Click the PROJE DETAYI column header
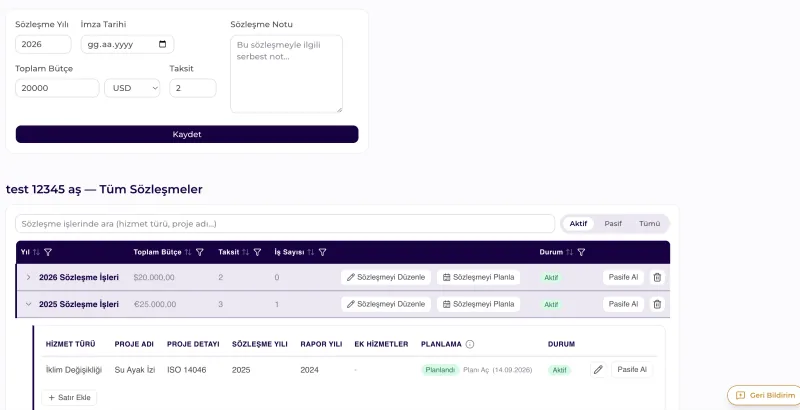This screenshot has width=800, height=410. pyautogui.click(x=193, y=344)
